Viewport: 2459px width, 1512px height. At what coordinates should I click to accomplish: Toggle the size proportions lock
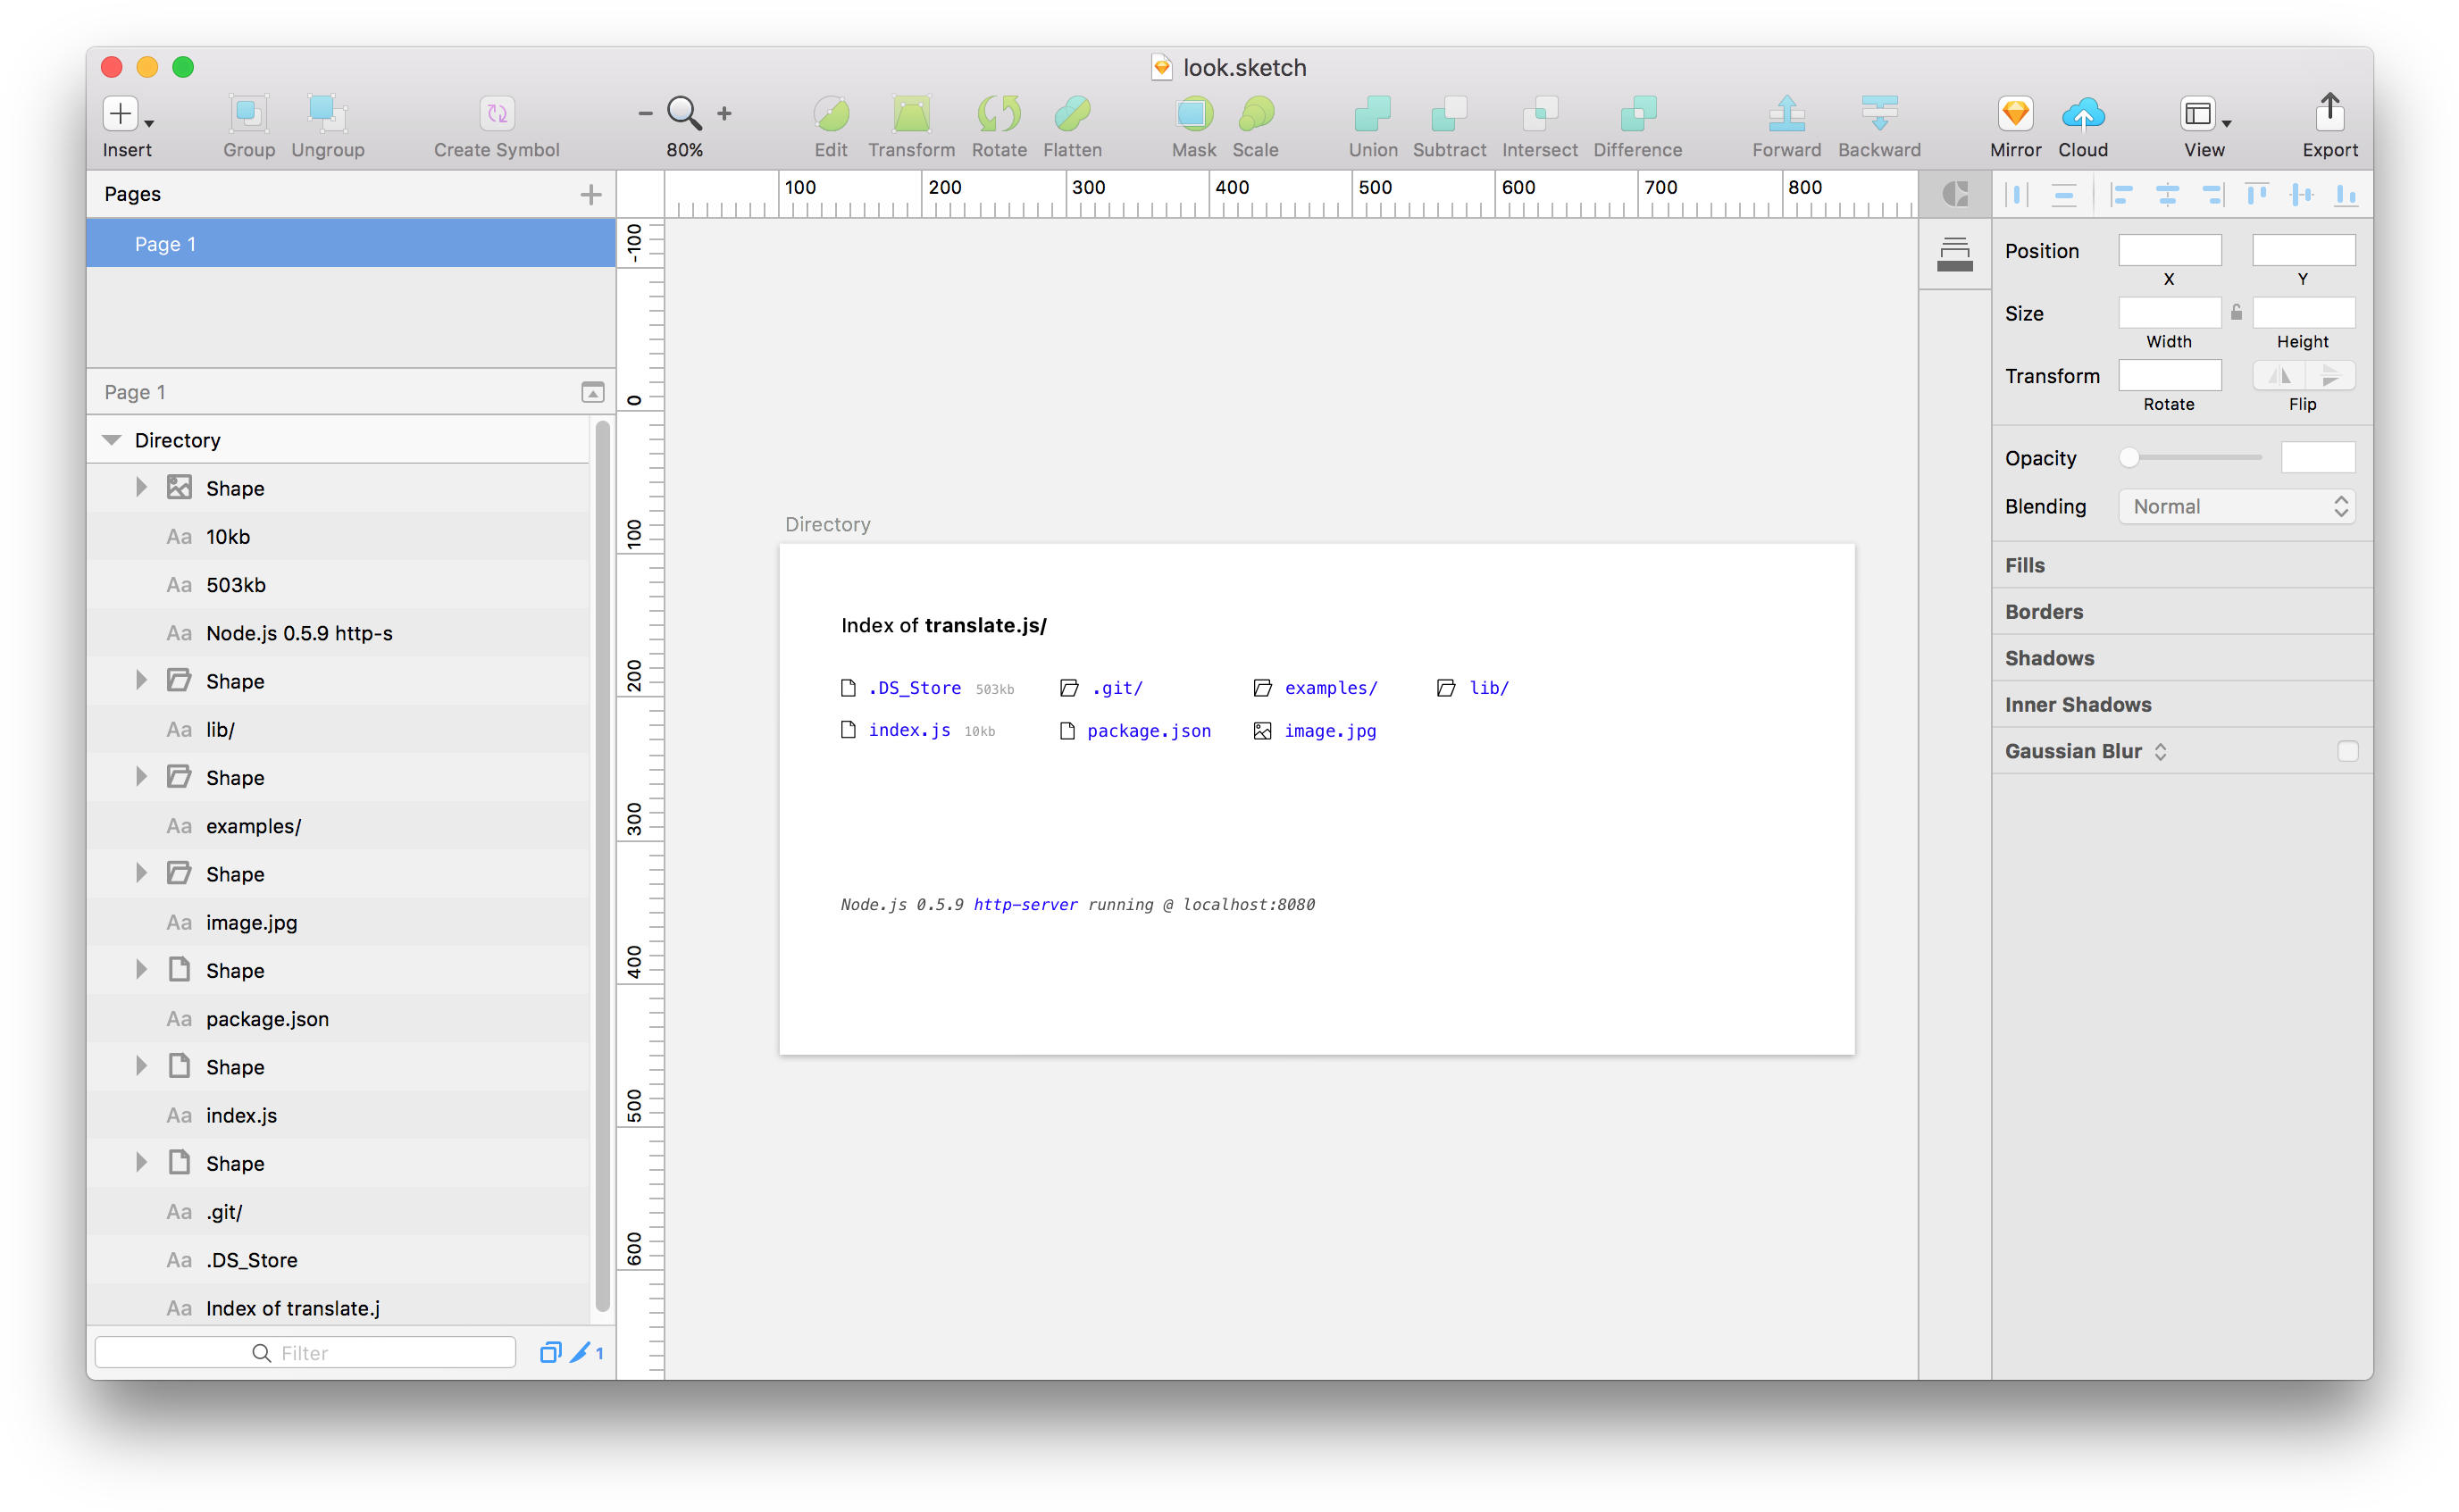pos(2236,313)
